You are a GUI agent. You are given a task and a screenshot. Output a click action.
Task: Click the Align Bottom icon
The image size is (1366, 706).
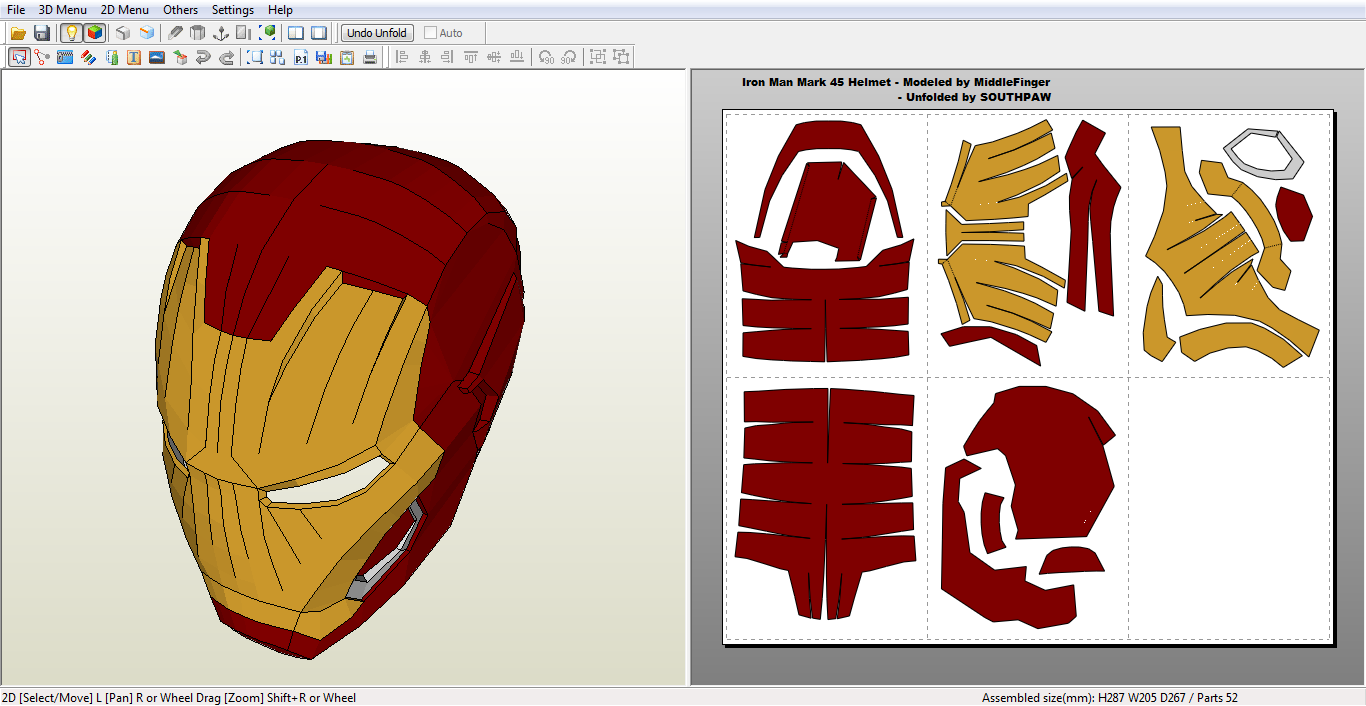point(517,57)
